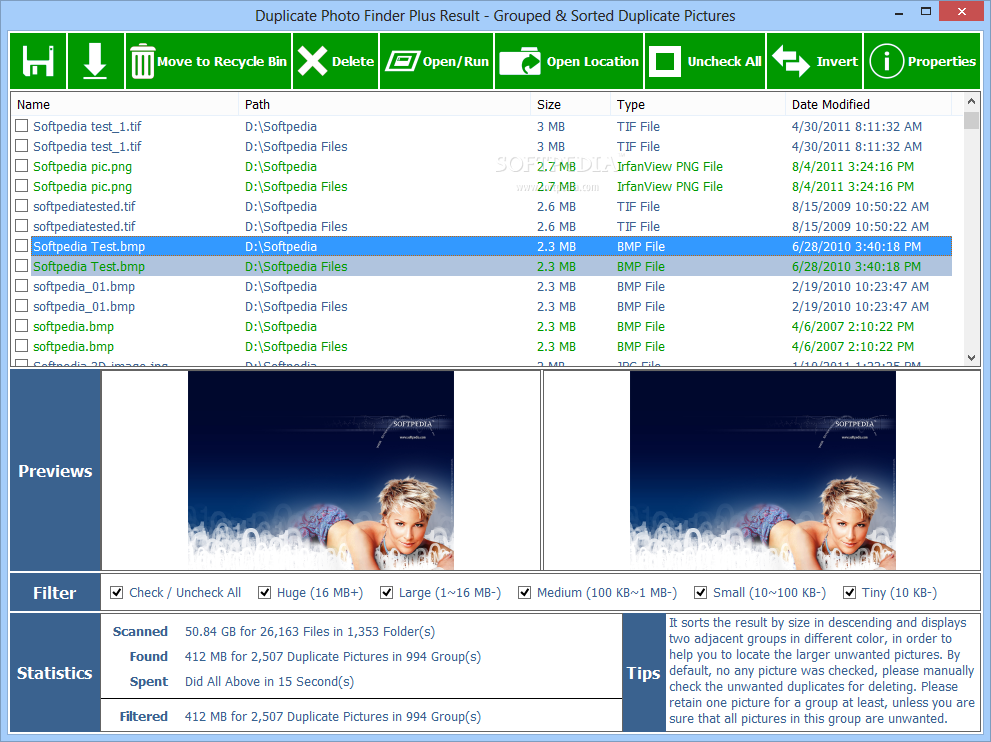
Task: Check the first Softpedia test_1.tif in D:\Softpedia
Action: click(21, 126)
